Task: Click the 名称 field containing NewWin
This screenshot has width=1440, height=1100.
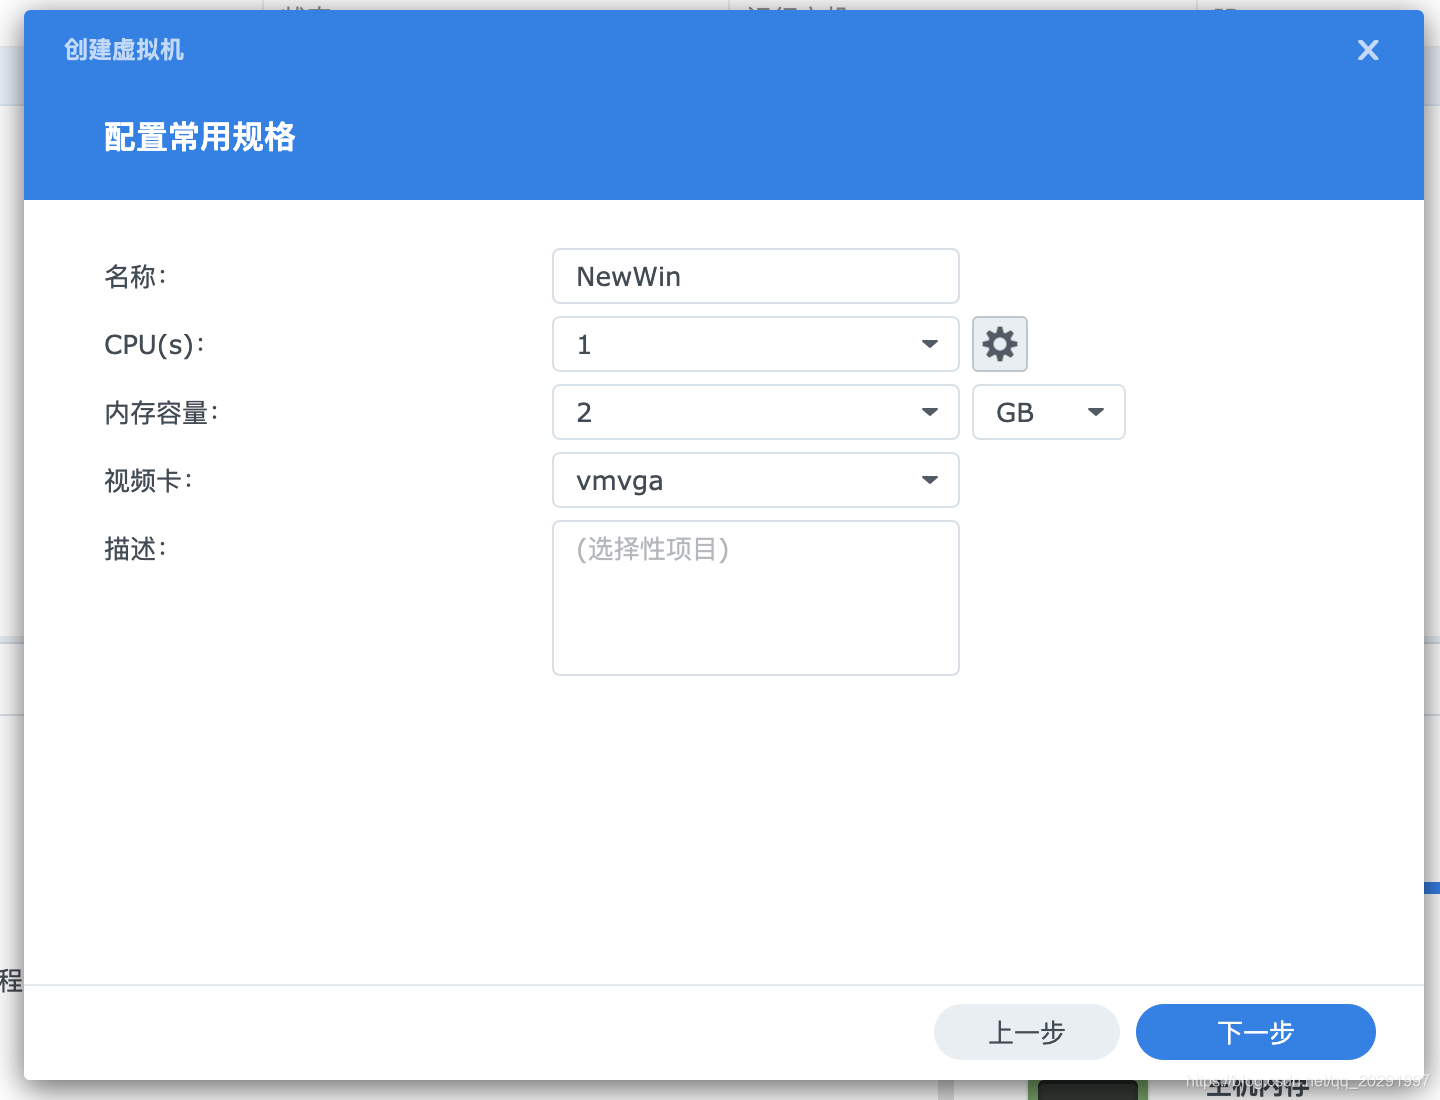Action: coord(756,276)
